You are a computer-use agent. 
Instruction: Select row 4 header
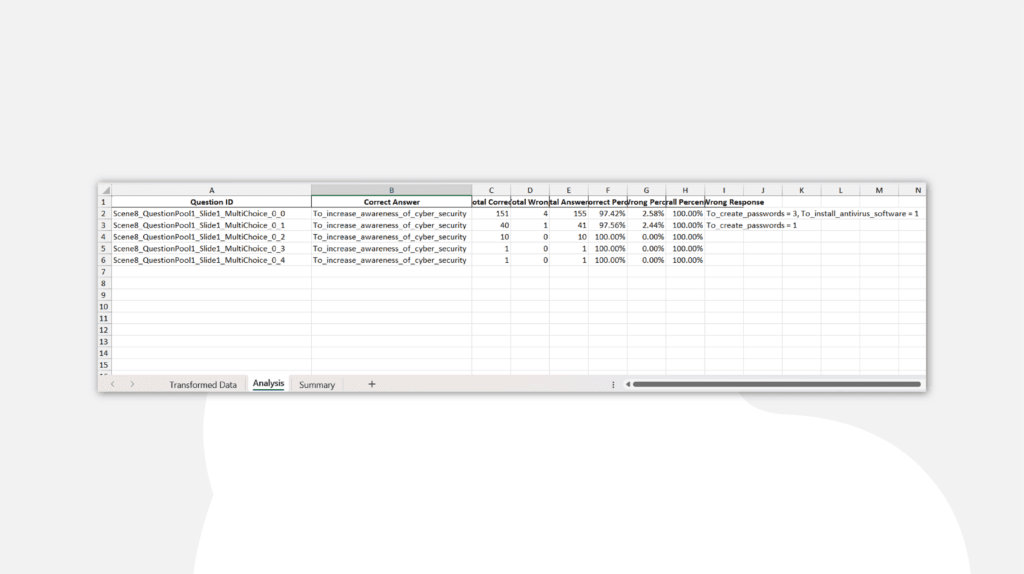tap(103, 237)
